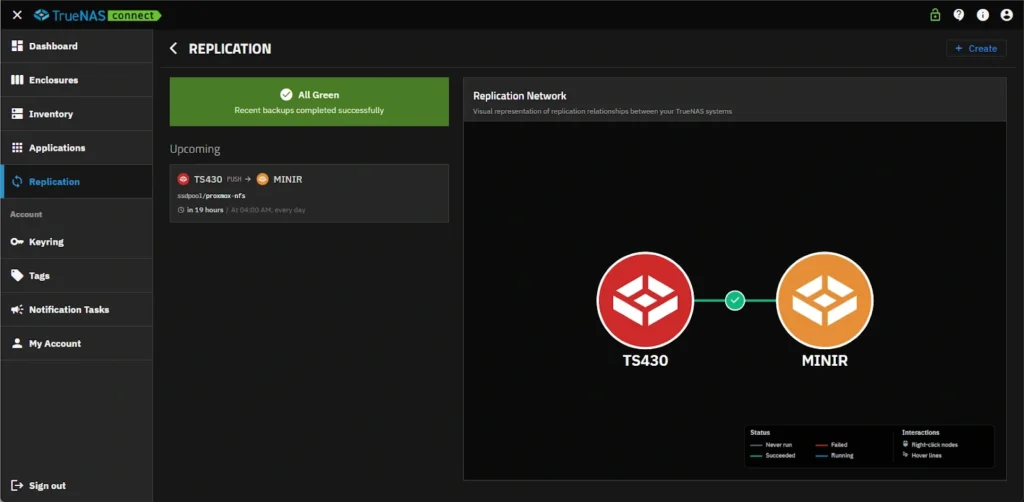Open the Dashboard menu item
The image size is (1024, 502).
[x=53, y=46]
